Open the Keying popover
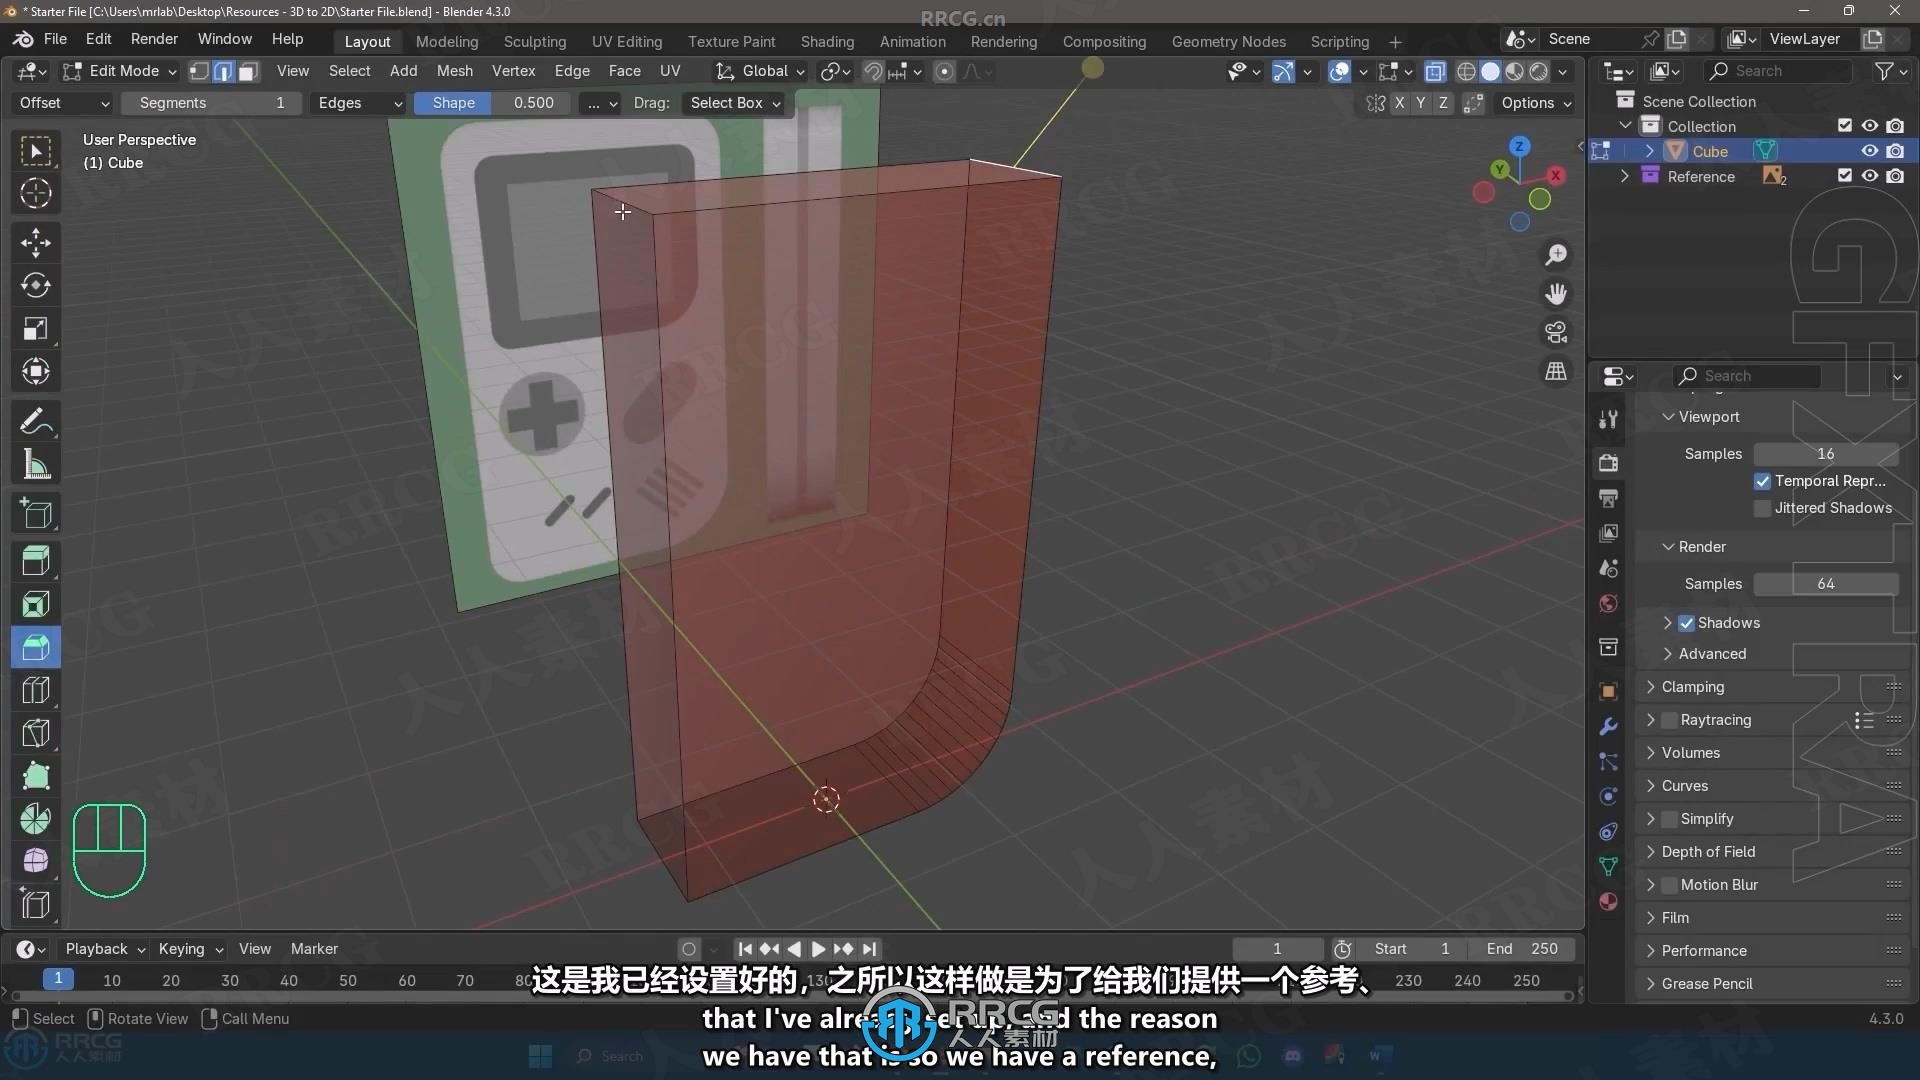The height and width of the screenshot is (1080, 1920). tap(190, 949)
